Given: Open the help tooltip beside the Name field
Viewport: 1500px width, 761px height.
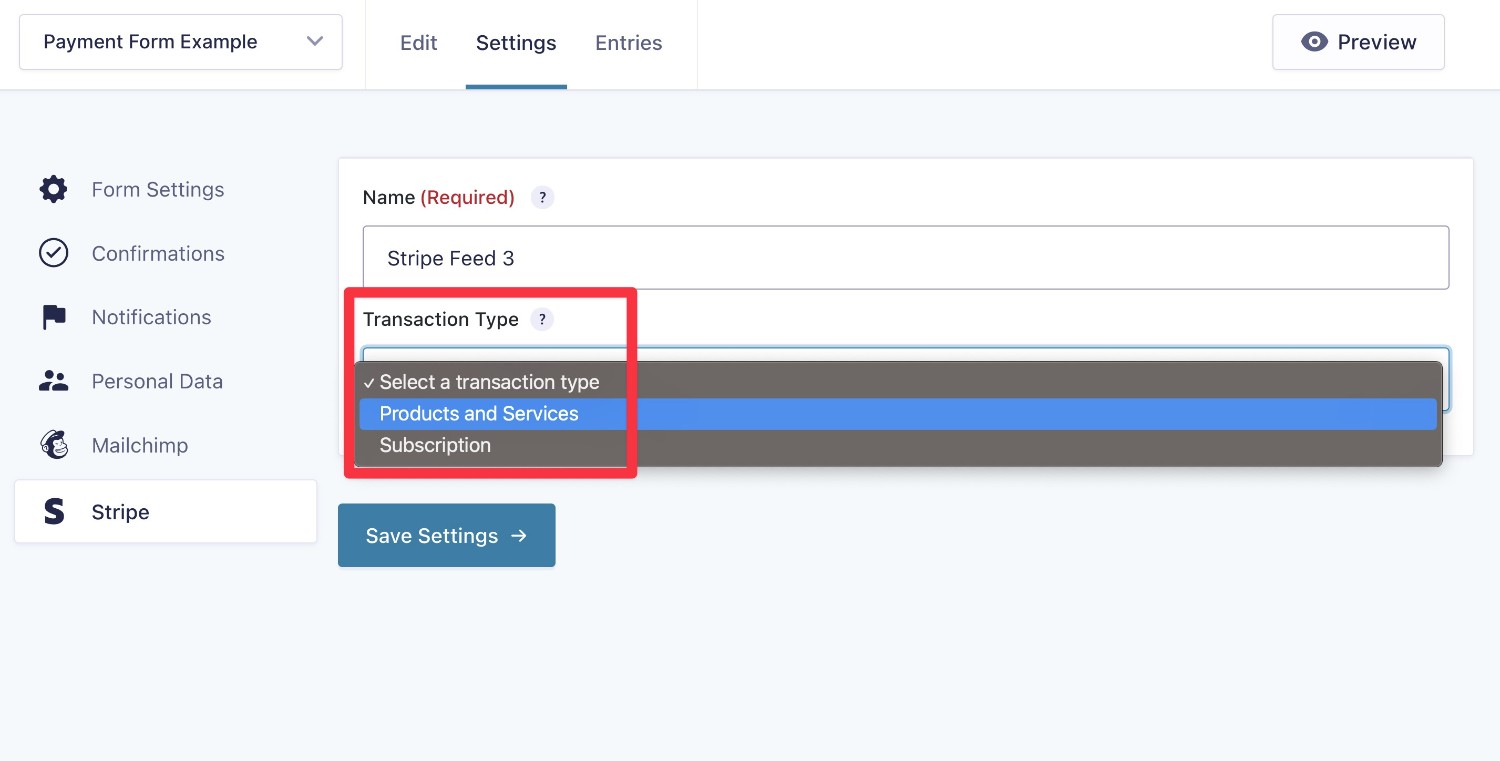Looking at the screenshot, I should coord(542,197).
